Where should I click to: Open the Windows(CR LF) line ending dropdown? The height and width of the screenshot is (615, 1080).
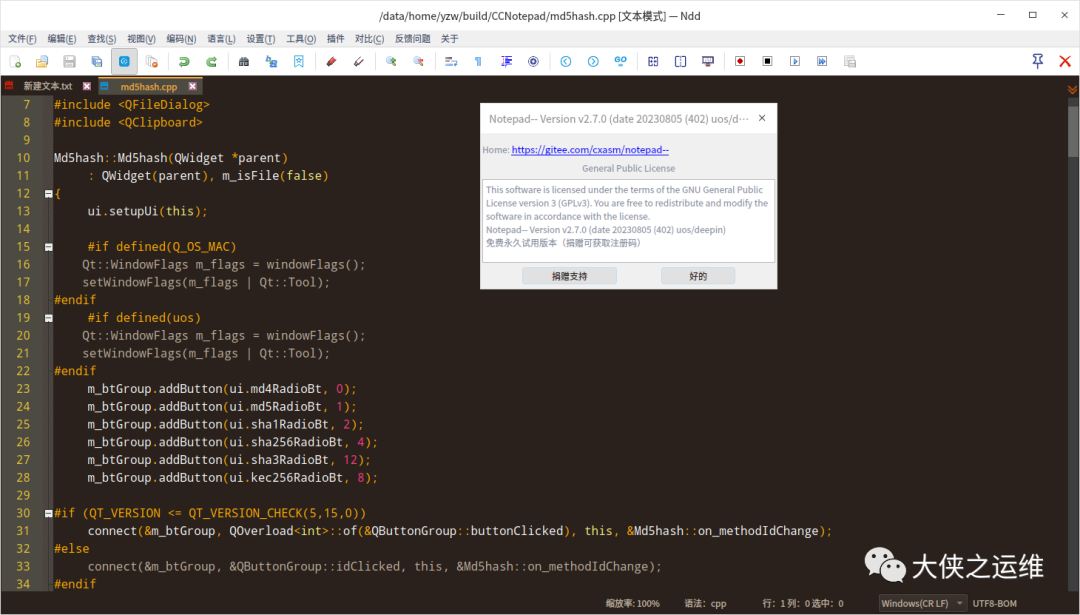click(x=922, y=603)
